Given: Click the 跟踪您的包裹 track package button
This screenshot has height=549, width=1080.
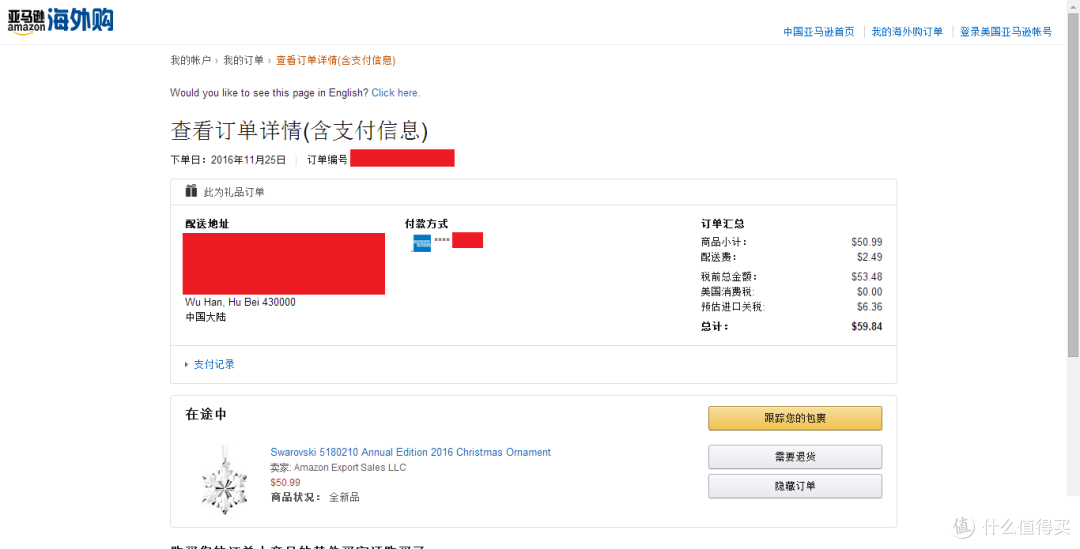Looking at the screenshot, I should point(795,418).
